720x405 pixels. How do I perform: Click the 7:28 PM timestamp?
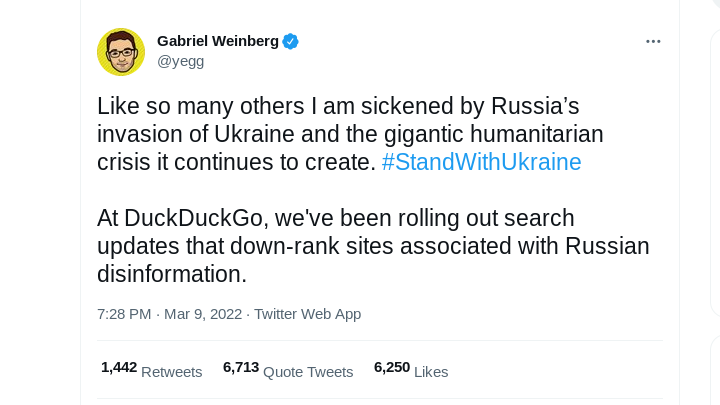(124, 314)
